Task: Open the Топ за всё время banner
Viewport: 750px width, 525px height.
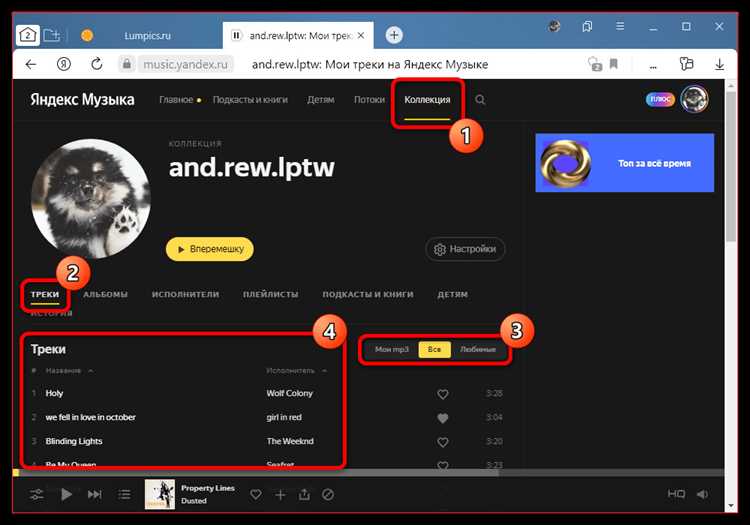Action: pos(625,163)
